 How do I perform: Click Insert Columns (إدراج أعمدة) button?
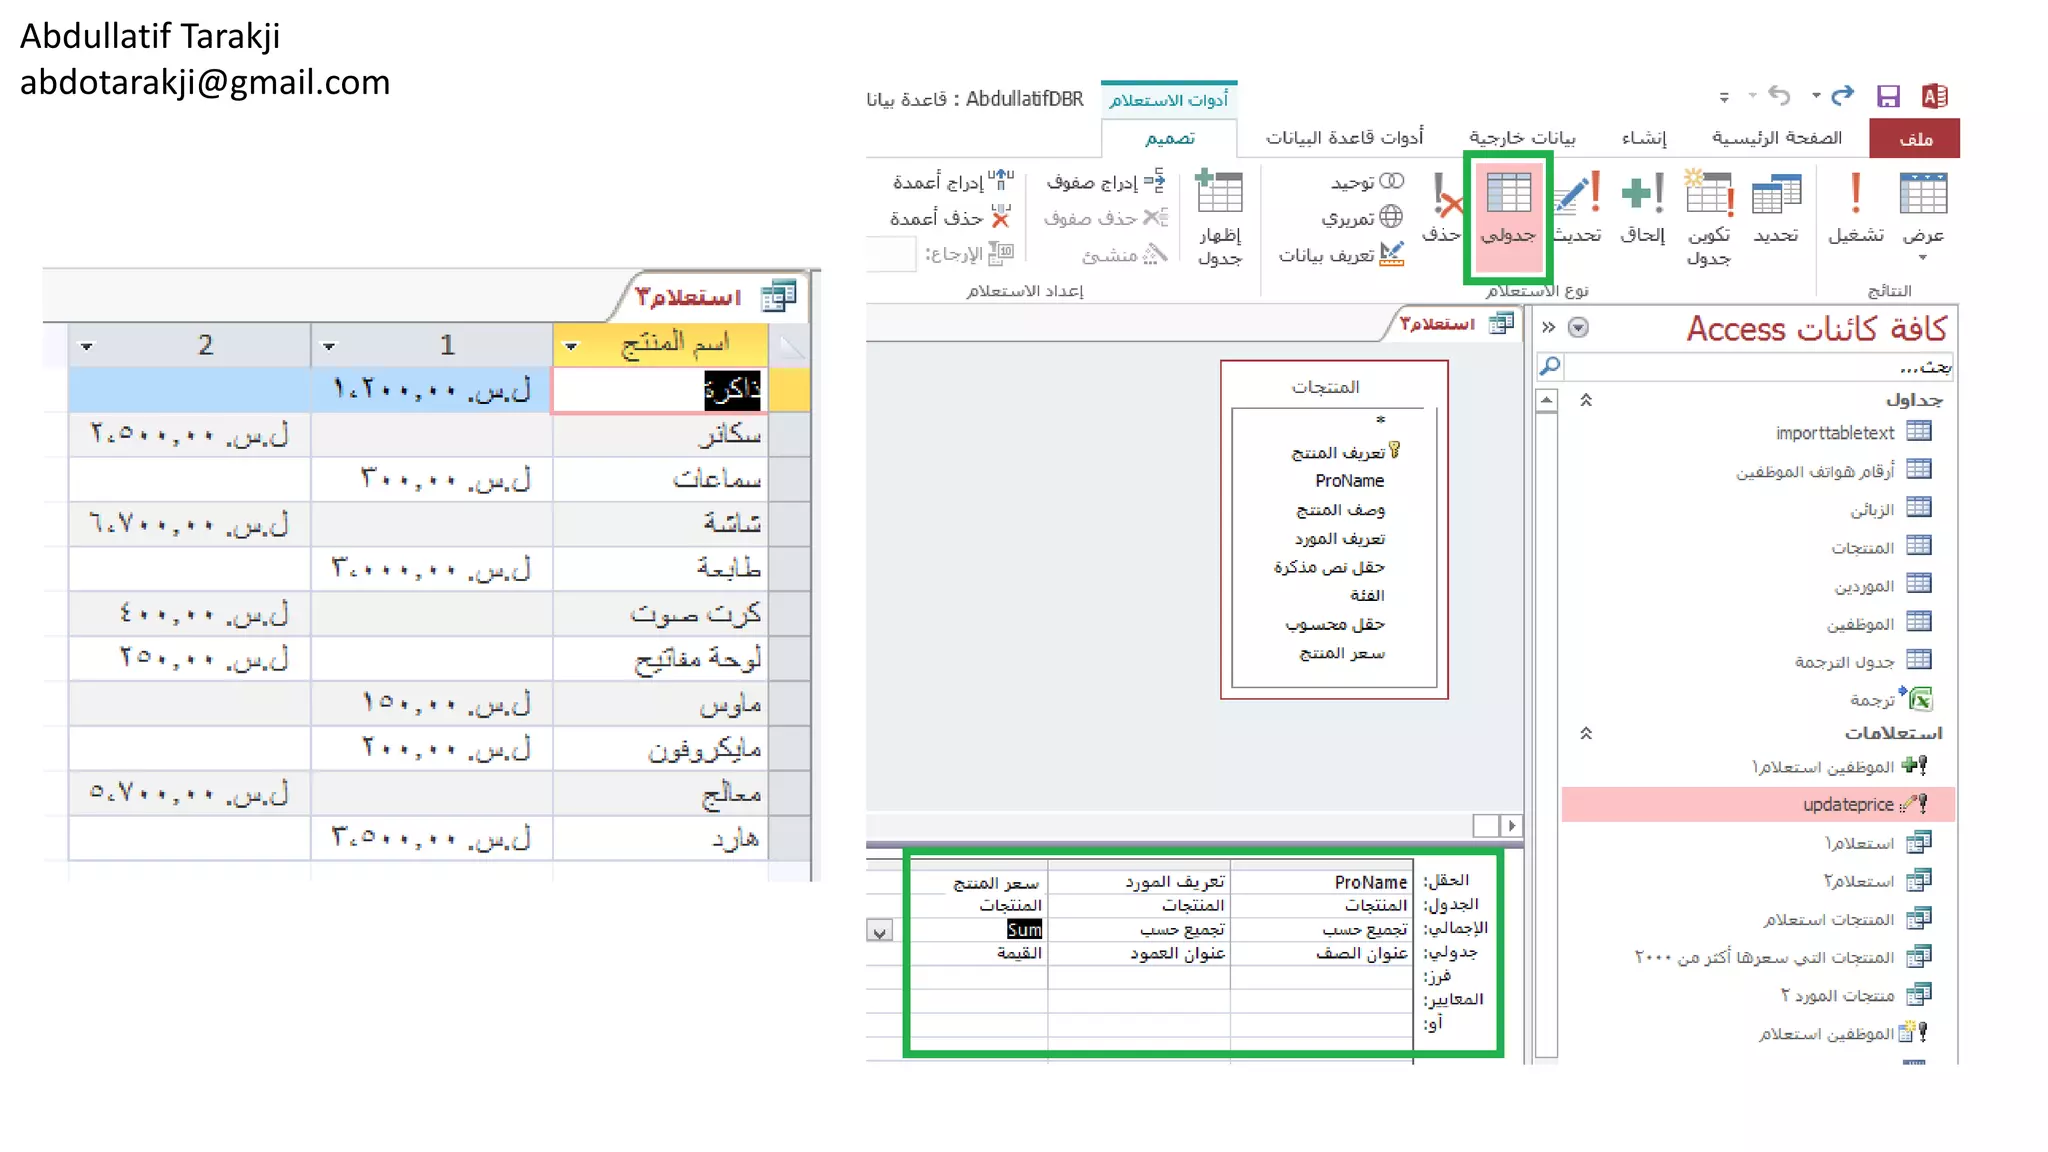tap(952, 182)
